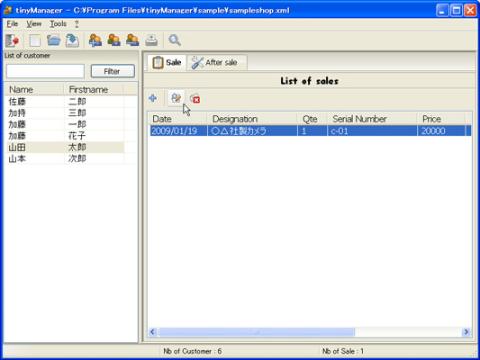Click firstname 一郎 of customer 加藤
The width and height of the screenshot is (480, 360).
(x=77, y=124)
